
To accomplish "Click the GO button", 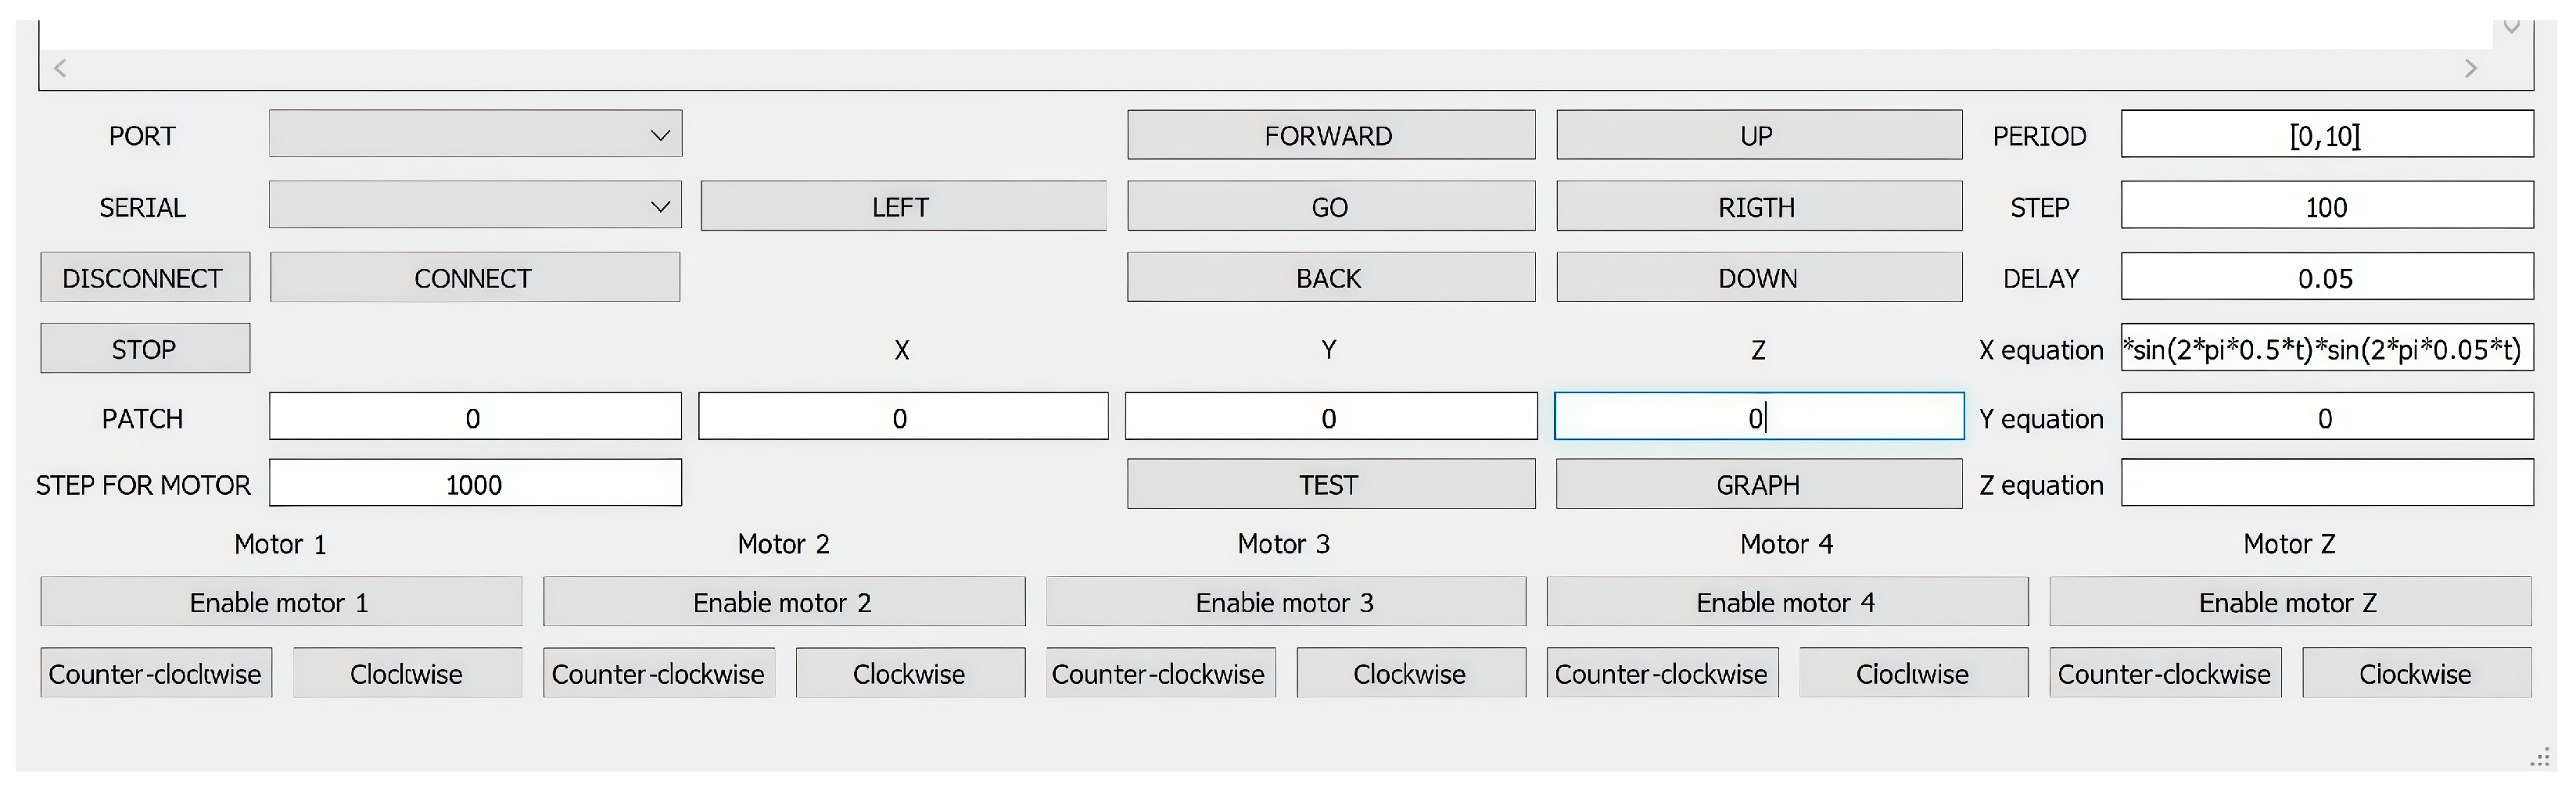I will (x=1330, y=206).
